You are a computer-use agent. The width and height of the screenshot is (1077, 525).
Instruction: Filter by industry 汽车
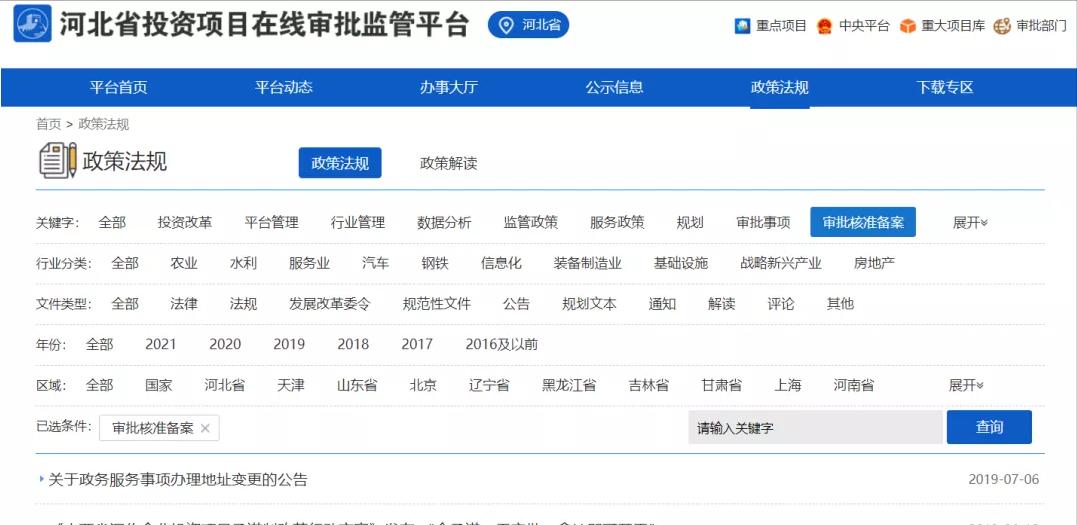click(376, 263)
